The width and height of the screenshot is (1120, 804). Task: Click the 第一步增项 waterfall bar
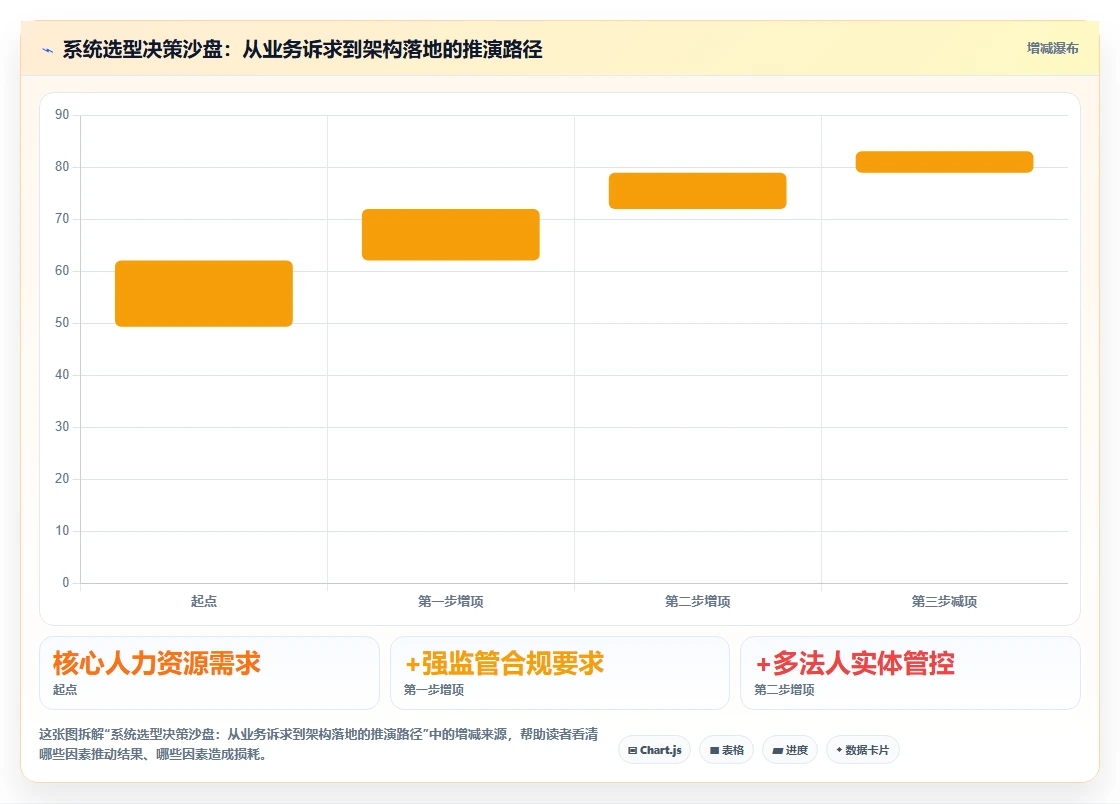coord(451,234)
